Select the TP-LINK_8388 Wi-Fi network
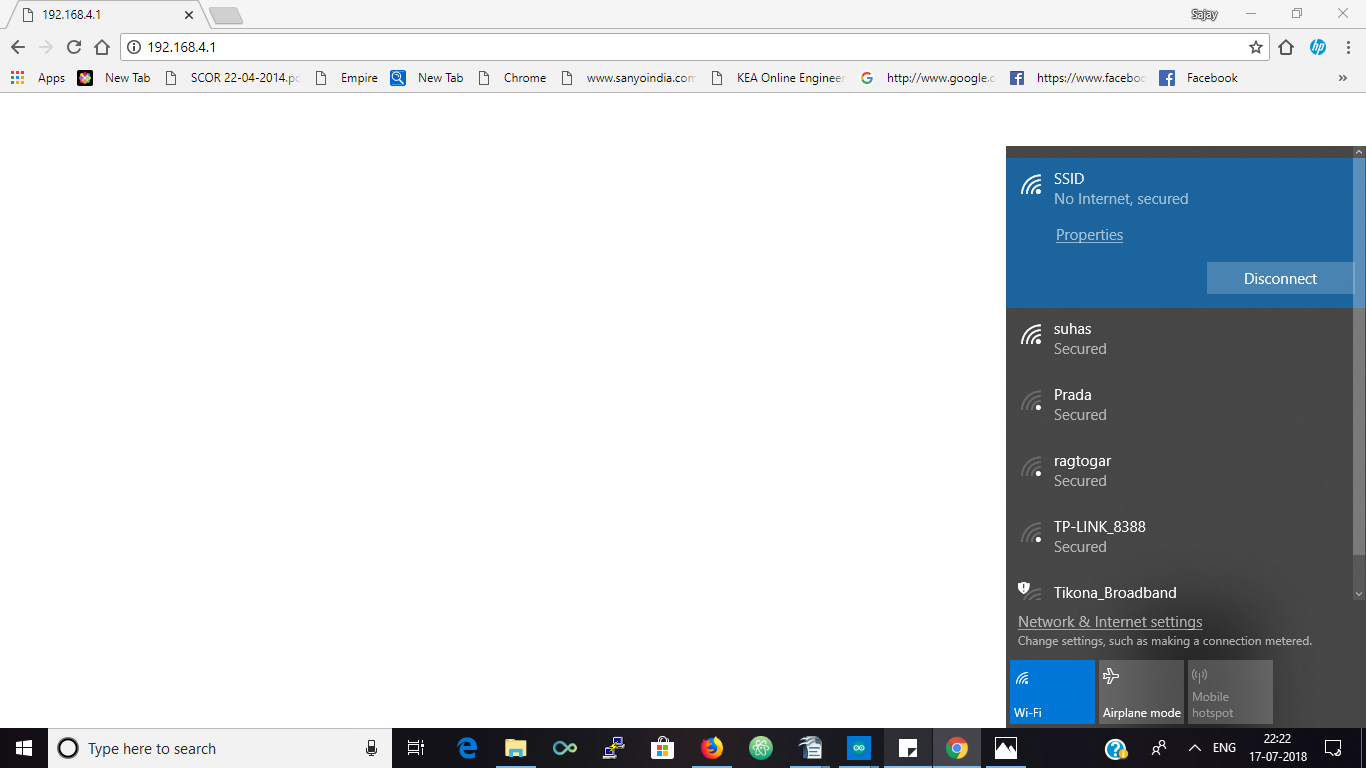 (x=1180, y=537)
